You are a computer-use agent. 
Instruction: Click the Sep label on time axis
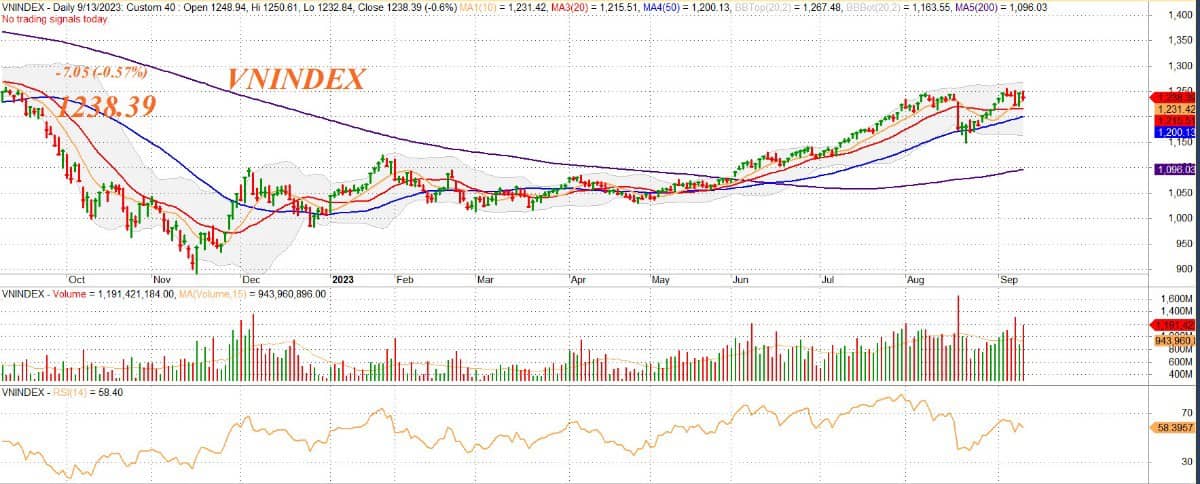click(1007, 281)
